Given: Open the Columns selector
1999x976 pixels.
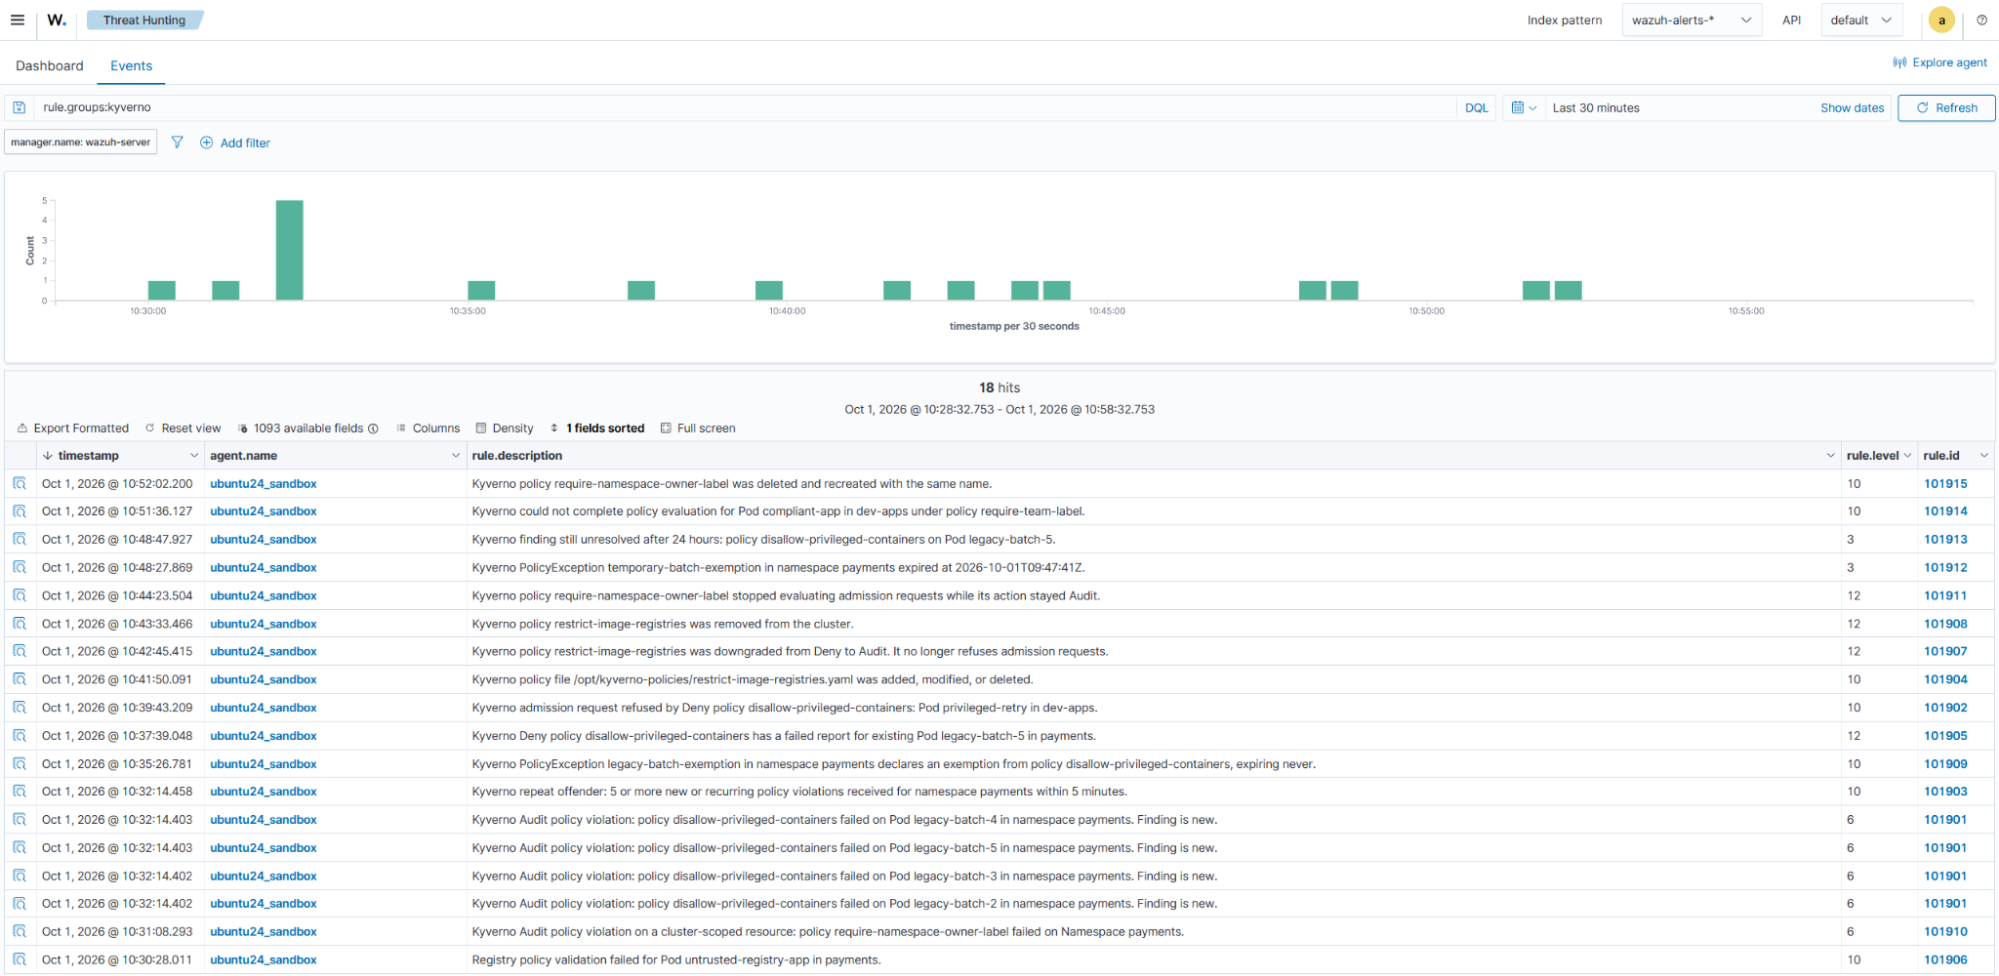Looking at the screenshot, I should click(x=428, y=428).
